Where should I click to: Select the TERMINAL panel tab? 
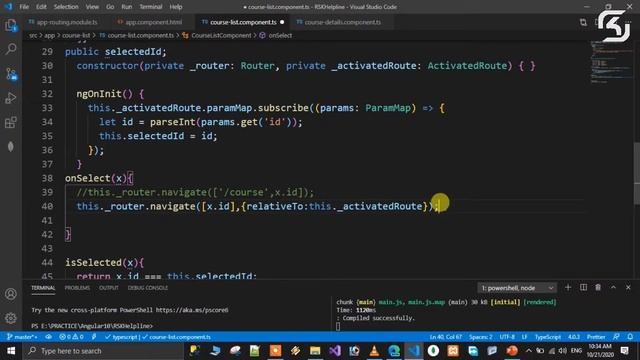coord(43,288)
